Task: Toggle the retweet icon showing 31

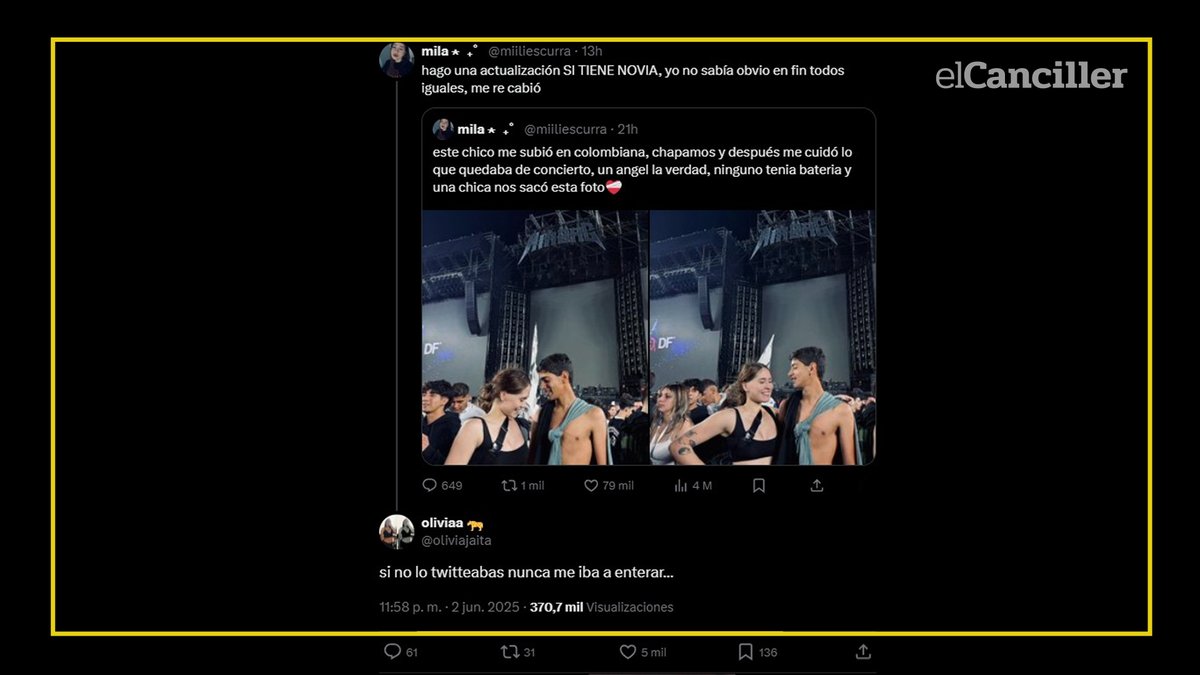Action: pyautogui.click(x=508, y=651)
